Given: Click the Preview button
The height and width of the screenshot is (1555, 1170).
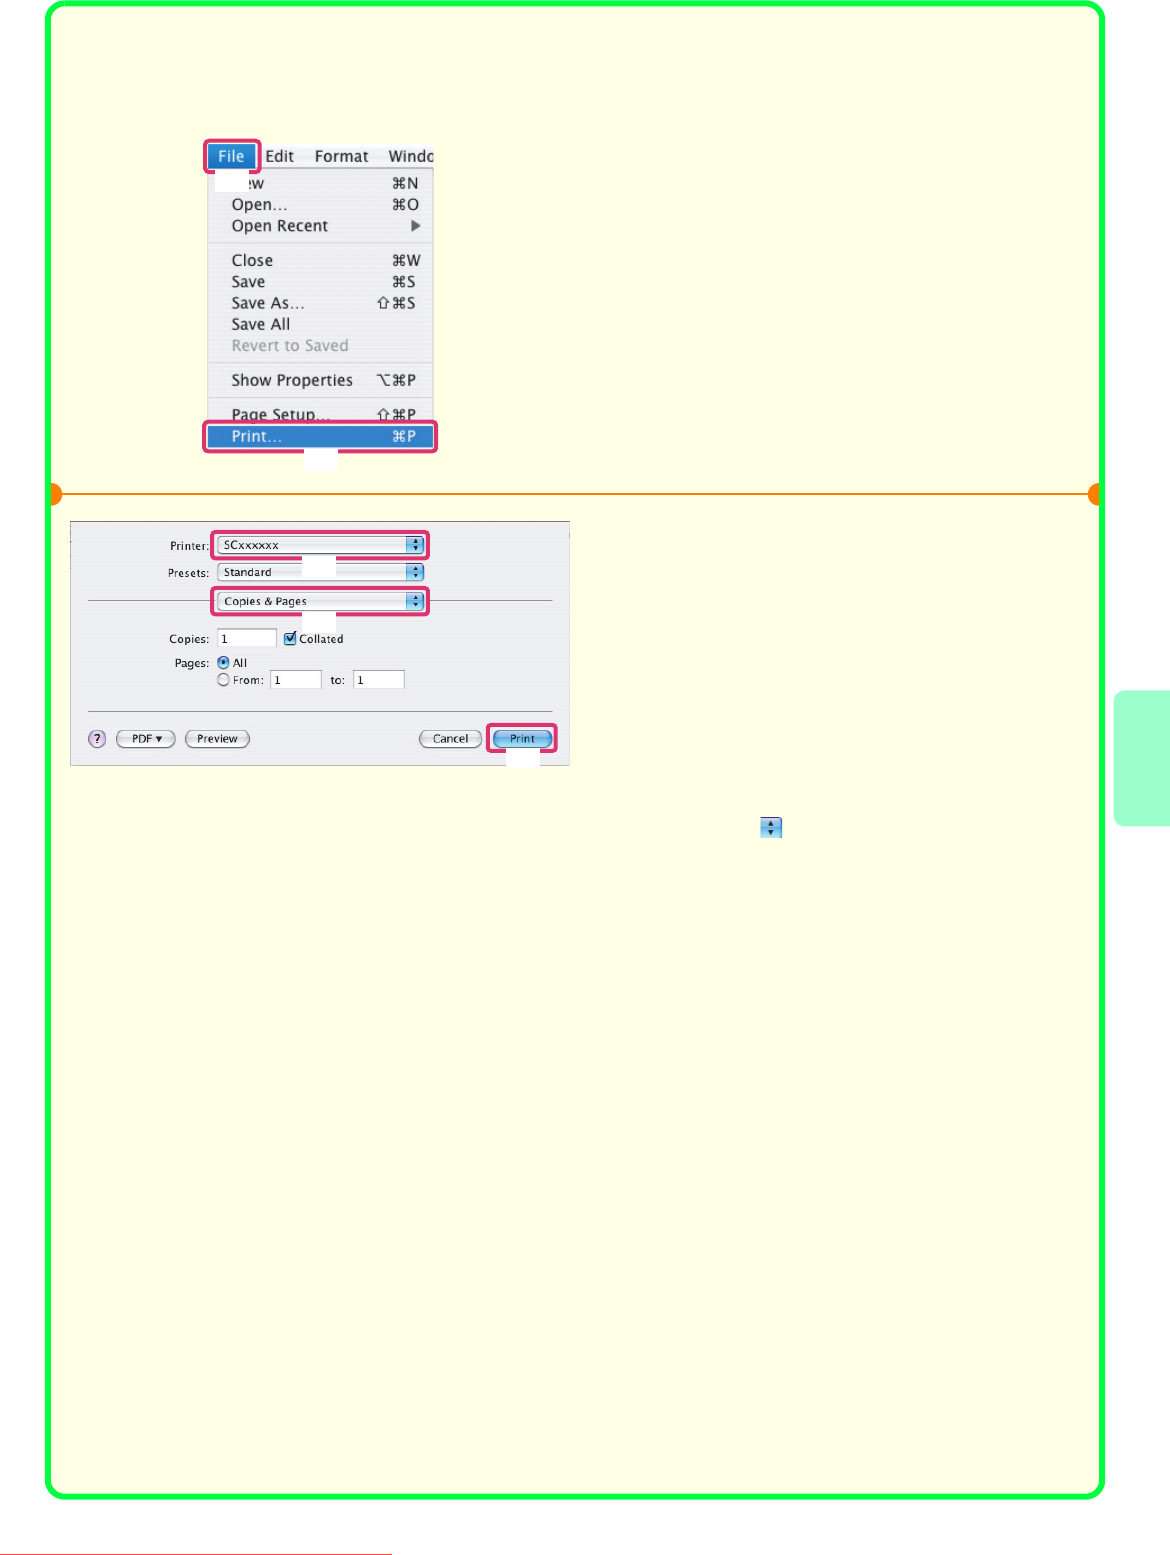Looking at the screenshot, I should pos(217,739).
